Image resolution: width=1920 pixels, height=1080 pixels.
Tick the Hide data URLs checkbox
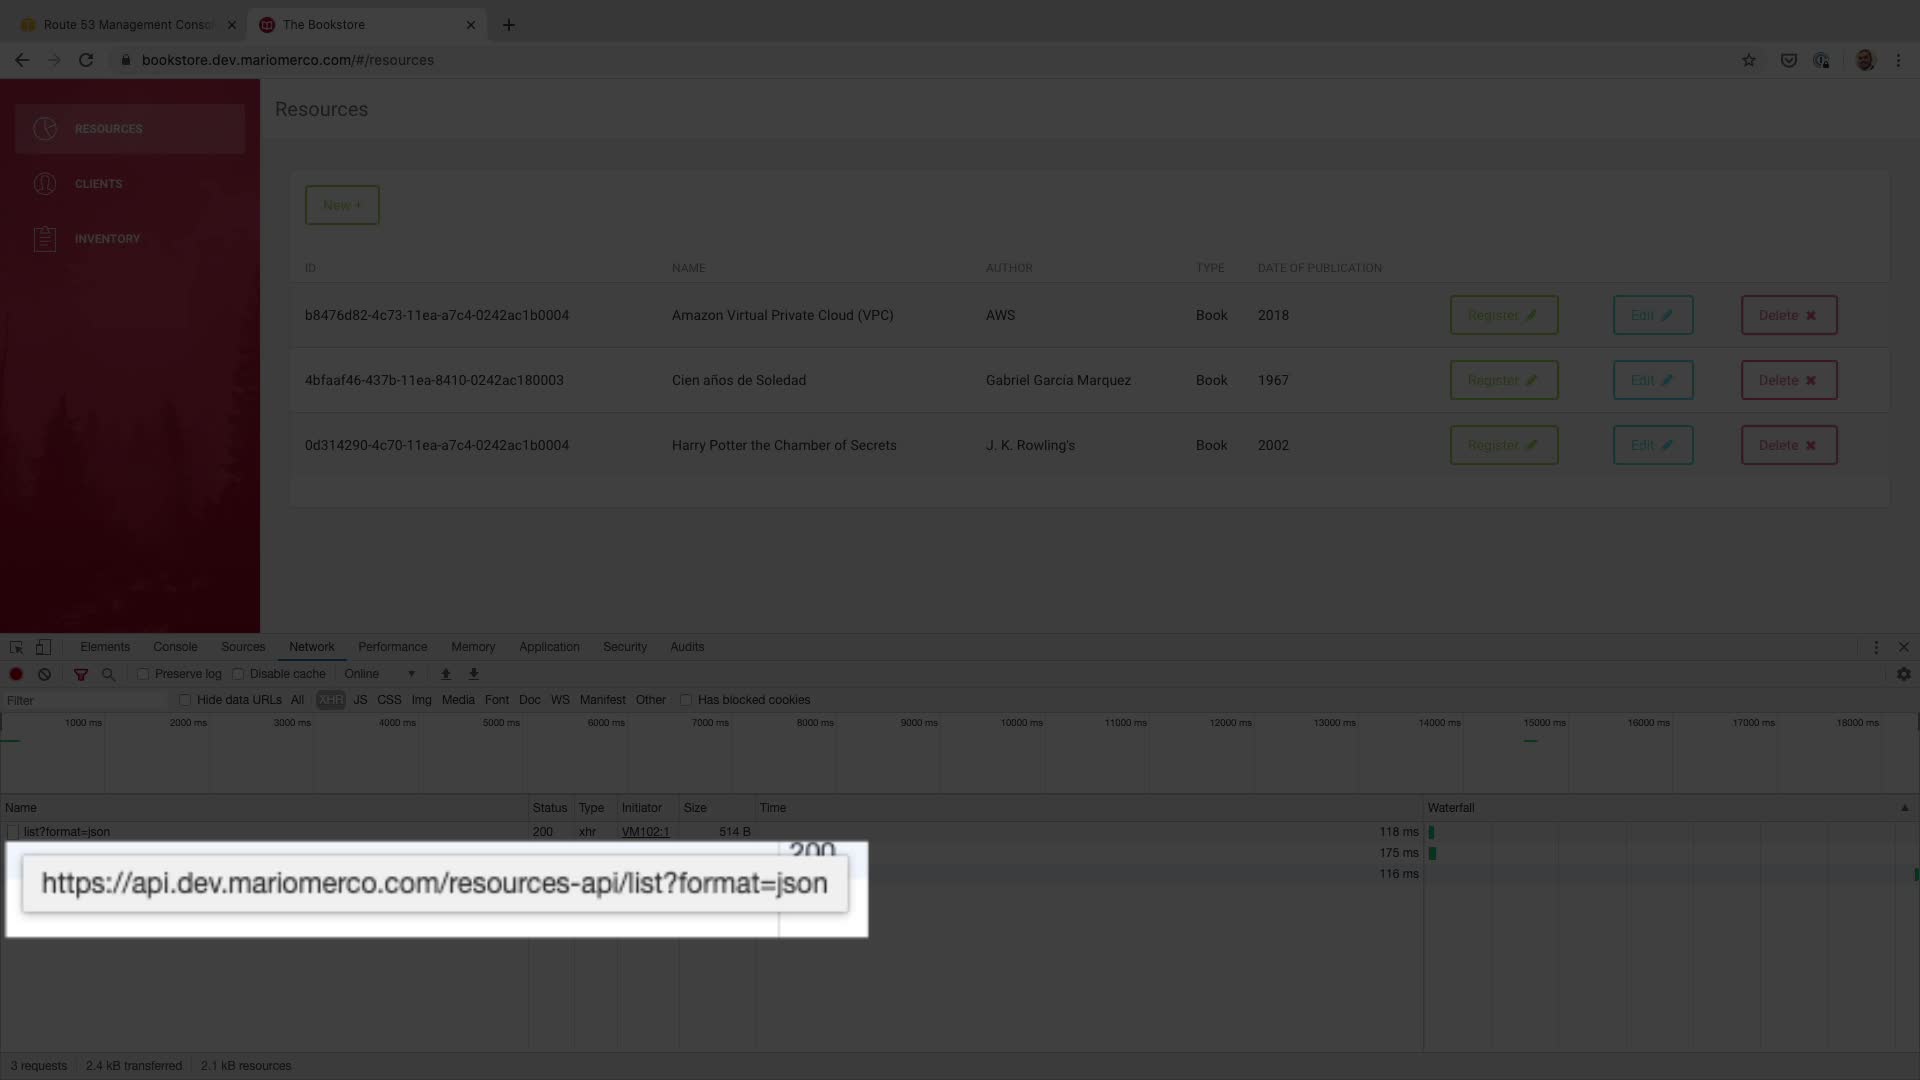185,700
